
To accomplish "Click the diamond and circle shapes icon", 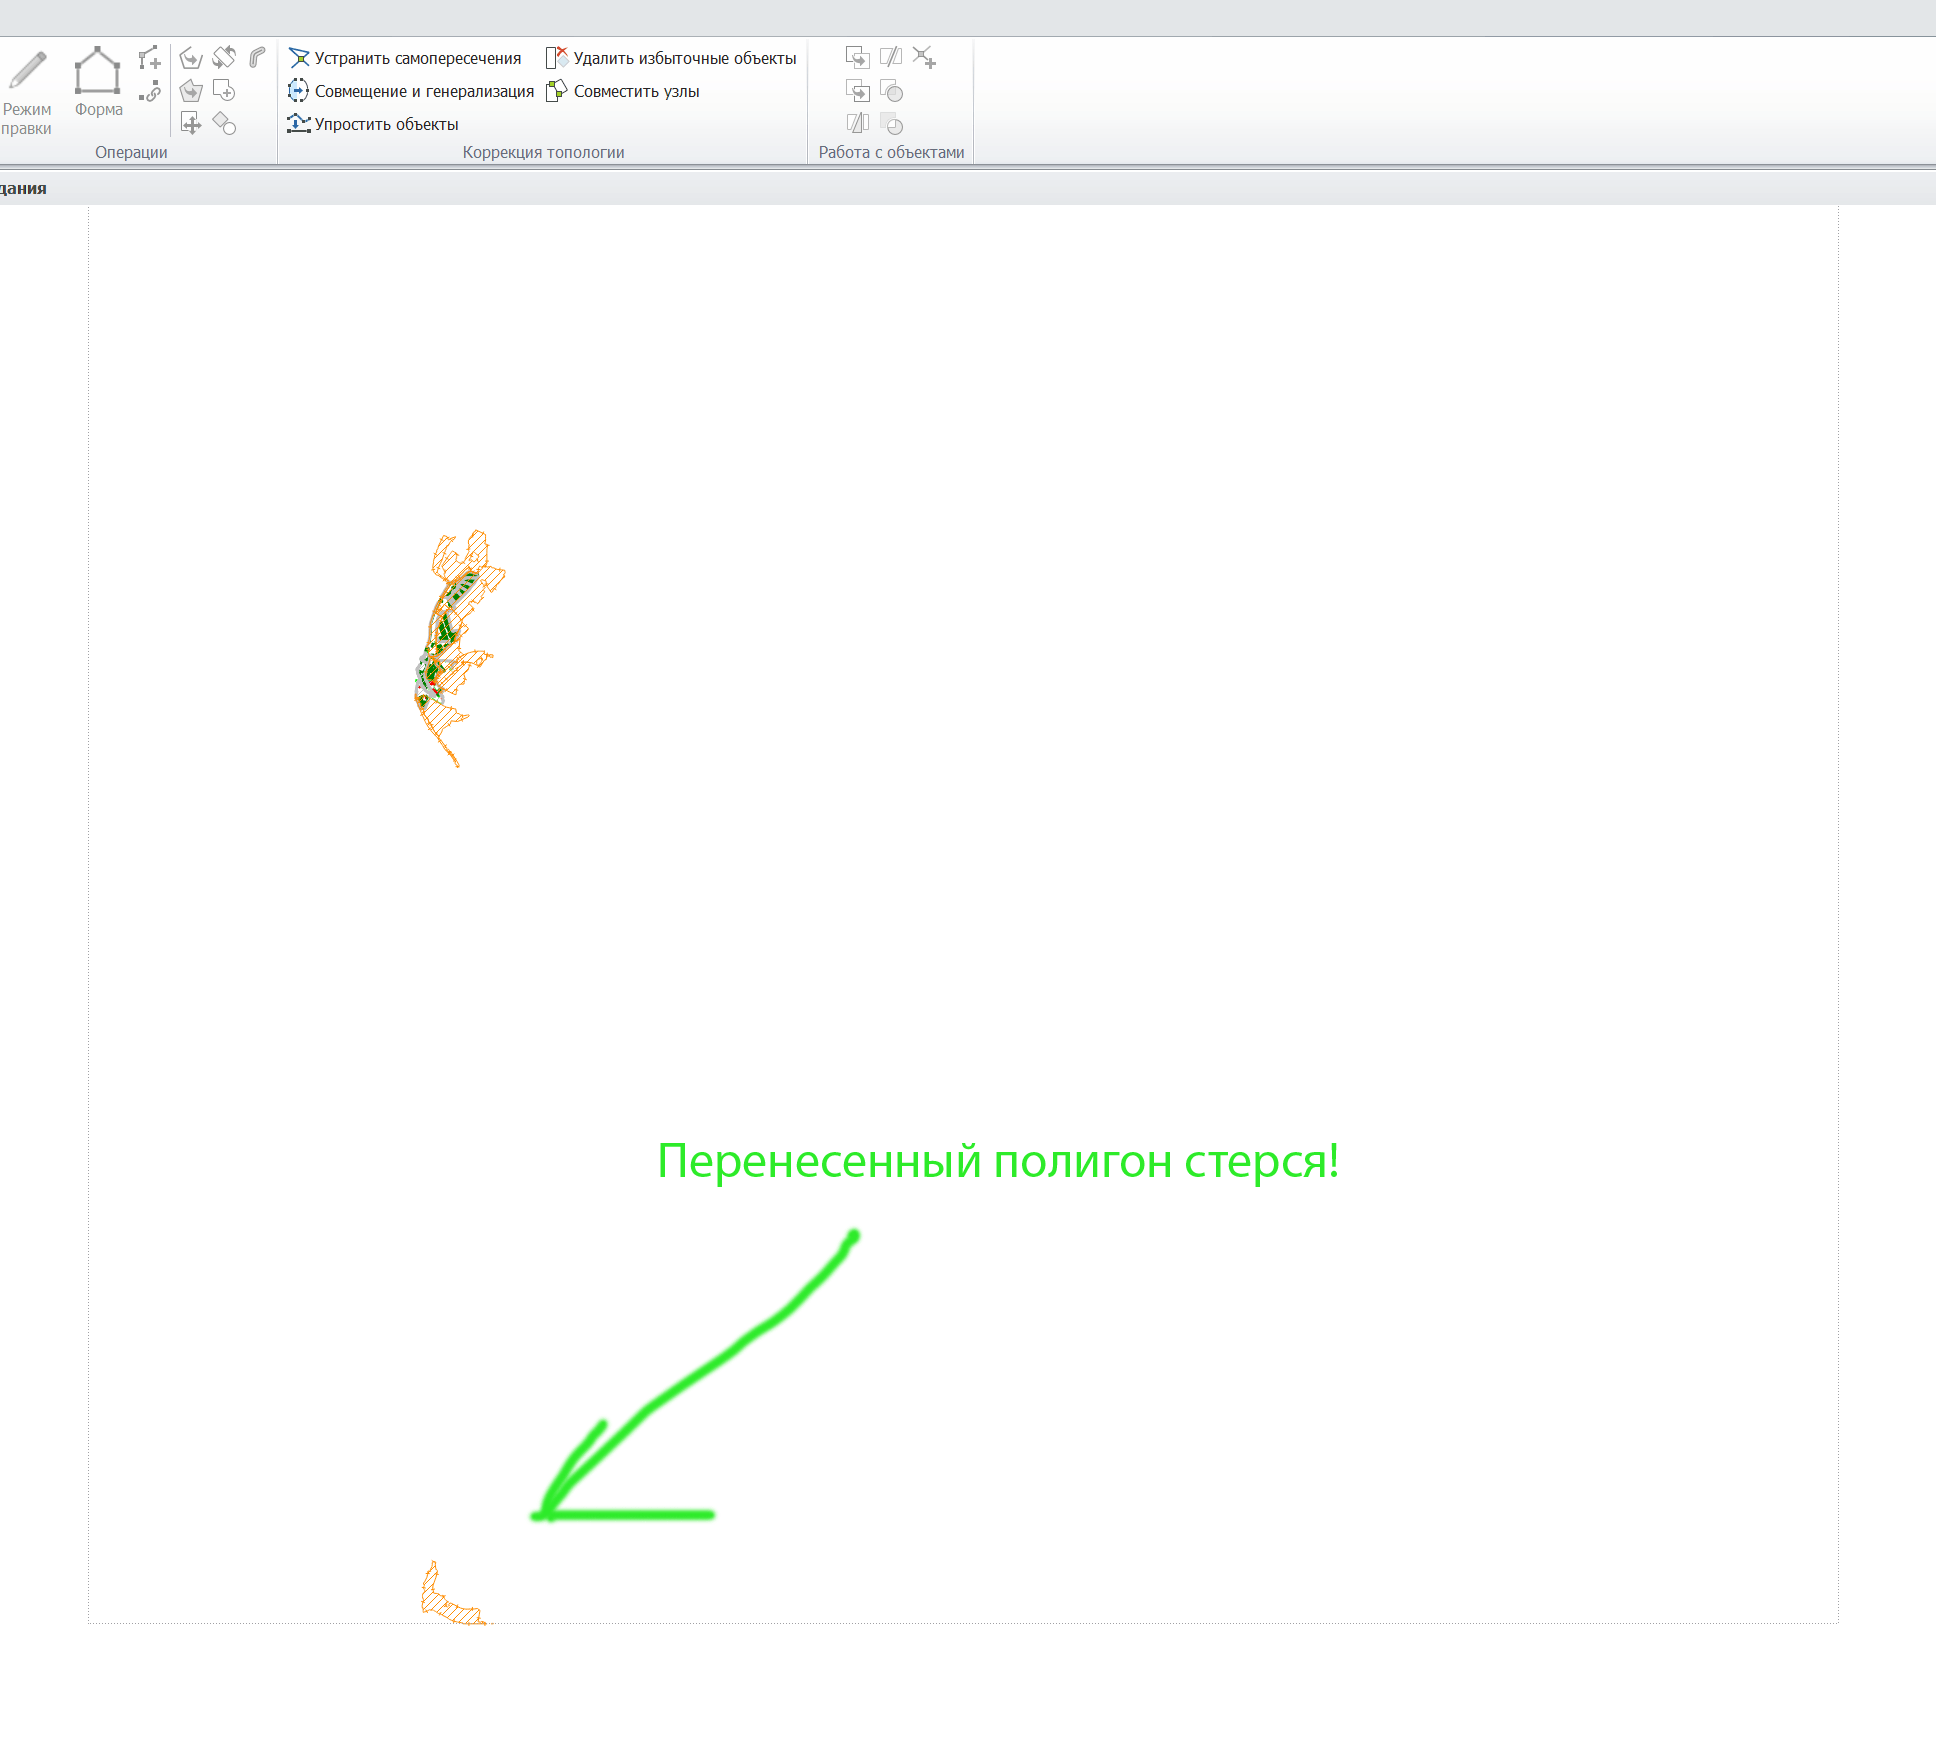I will click(x=224, y=123).
